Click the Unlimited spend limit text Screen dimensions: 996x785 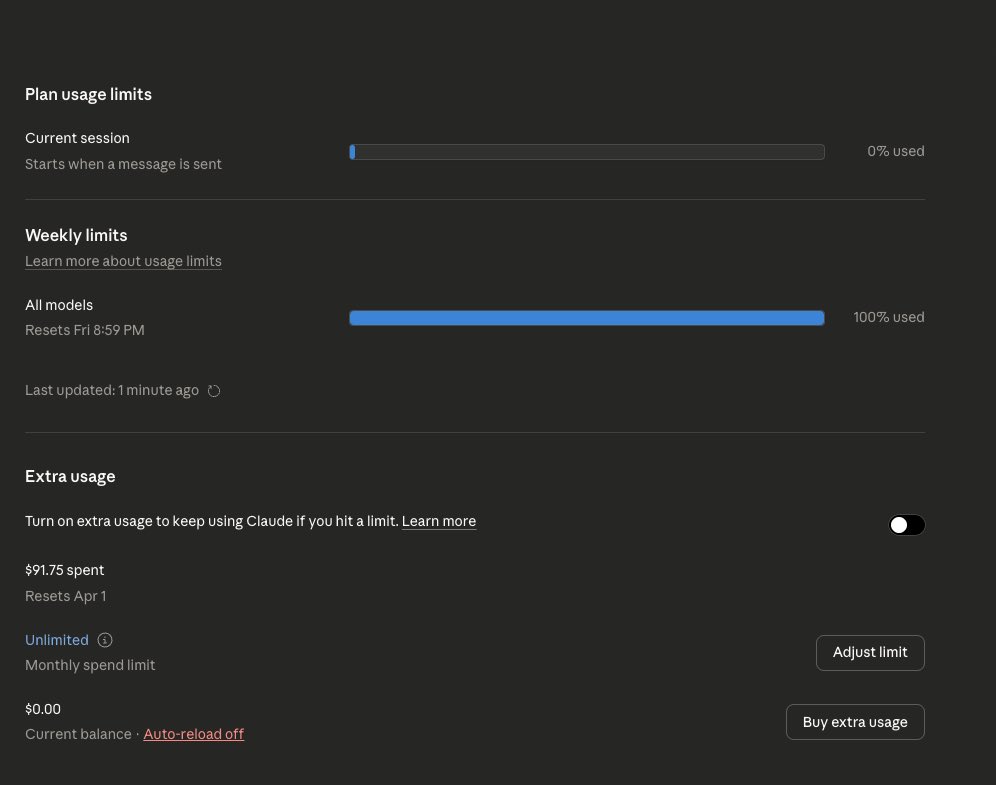(x=57, y=640)
